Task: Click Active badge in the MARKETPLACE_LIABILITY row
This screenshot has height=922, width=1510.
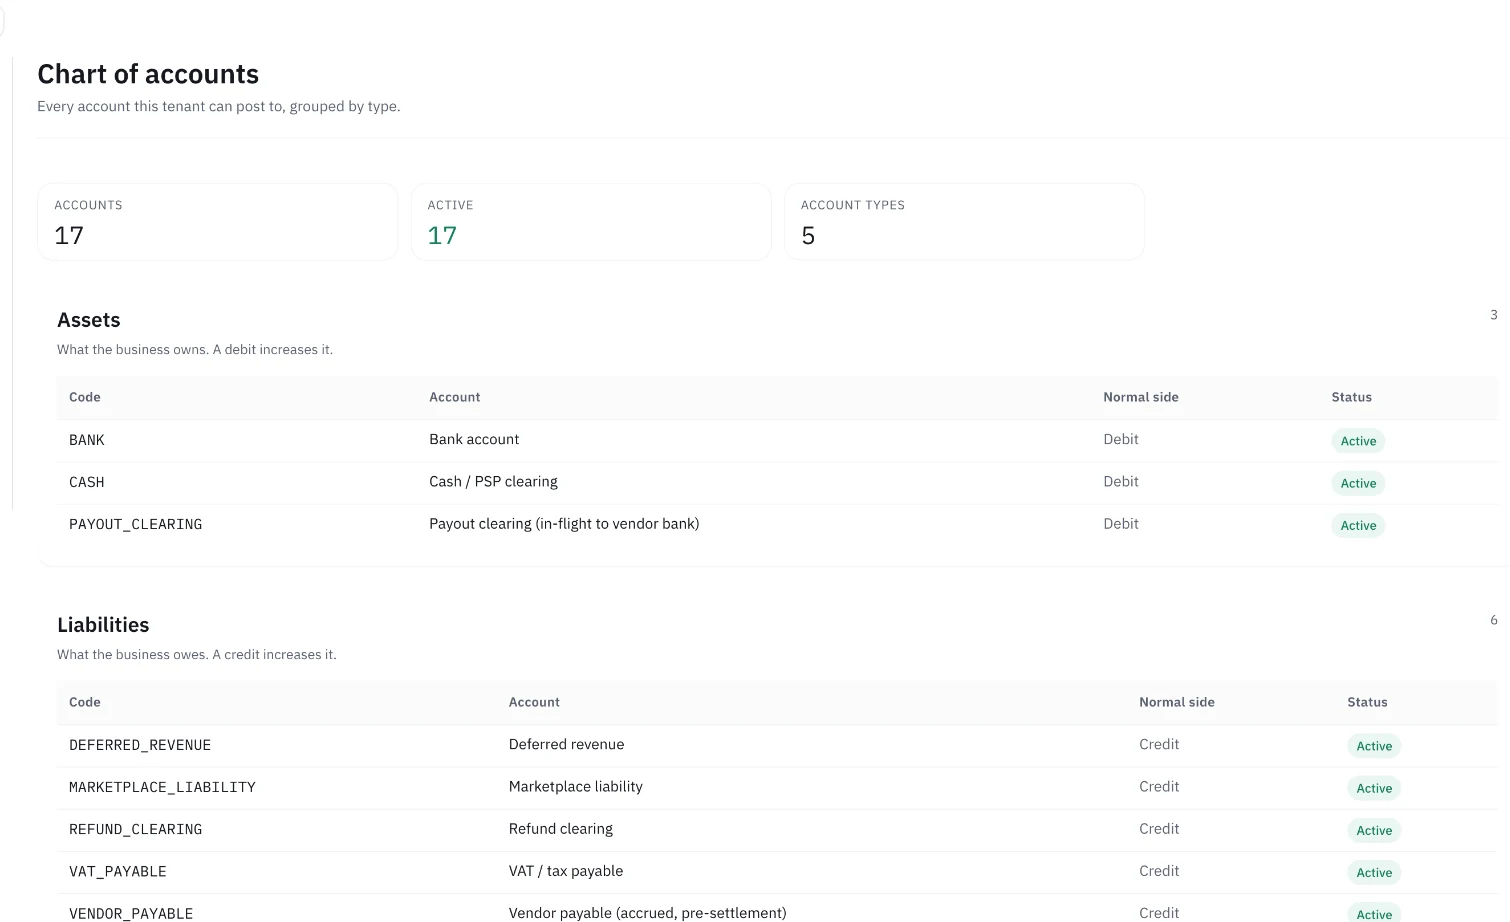Action: coord(1374,788)
